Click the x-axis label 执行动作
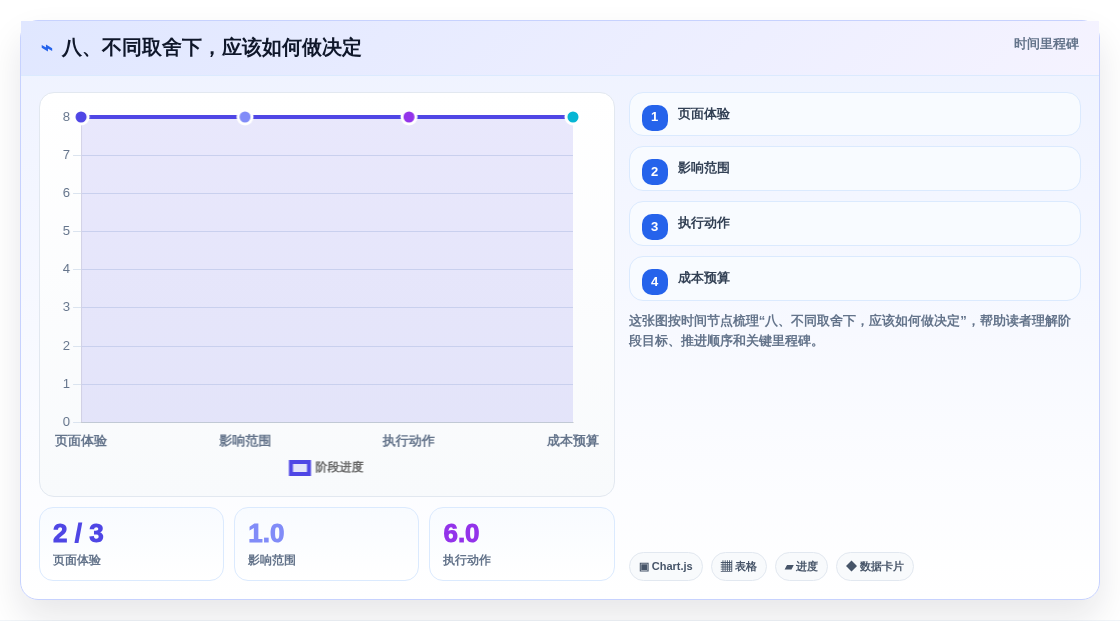This screenshot has height=621, width=1120. [409, 441]
